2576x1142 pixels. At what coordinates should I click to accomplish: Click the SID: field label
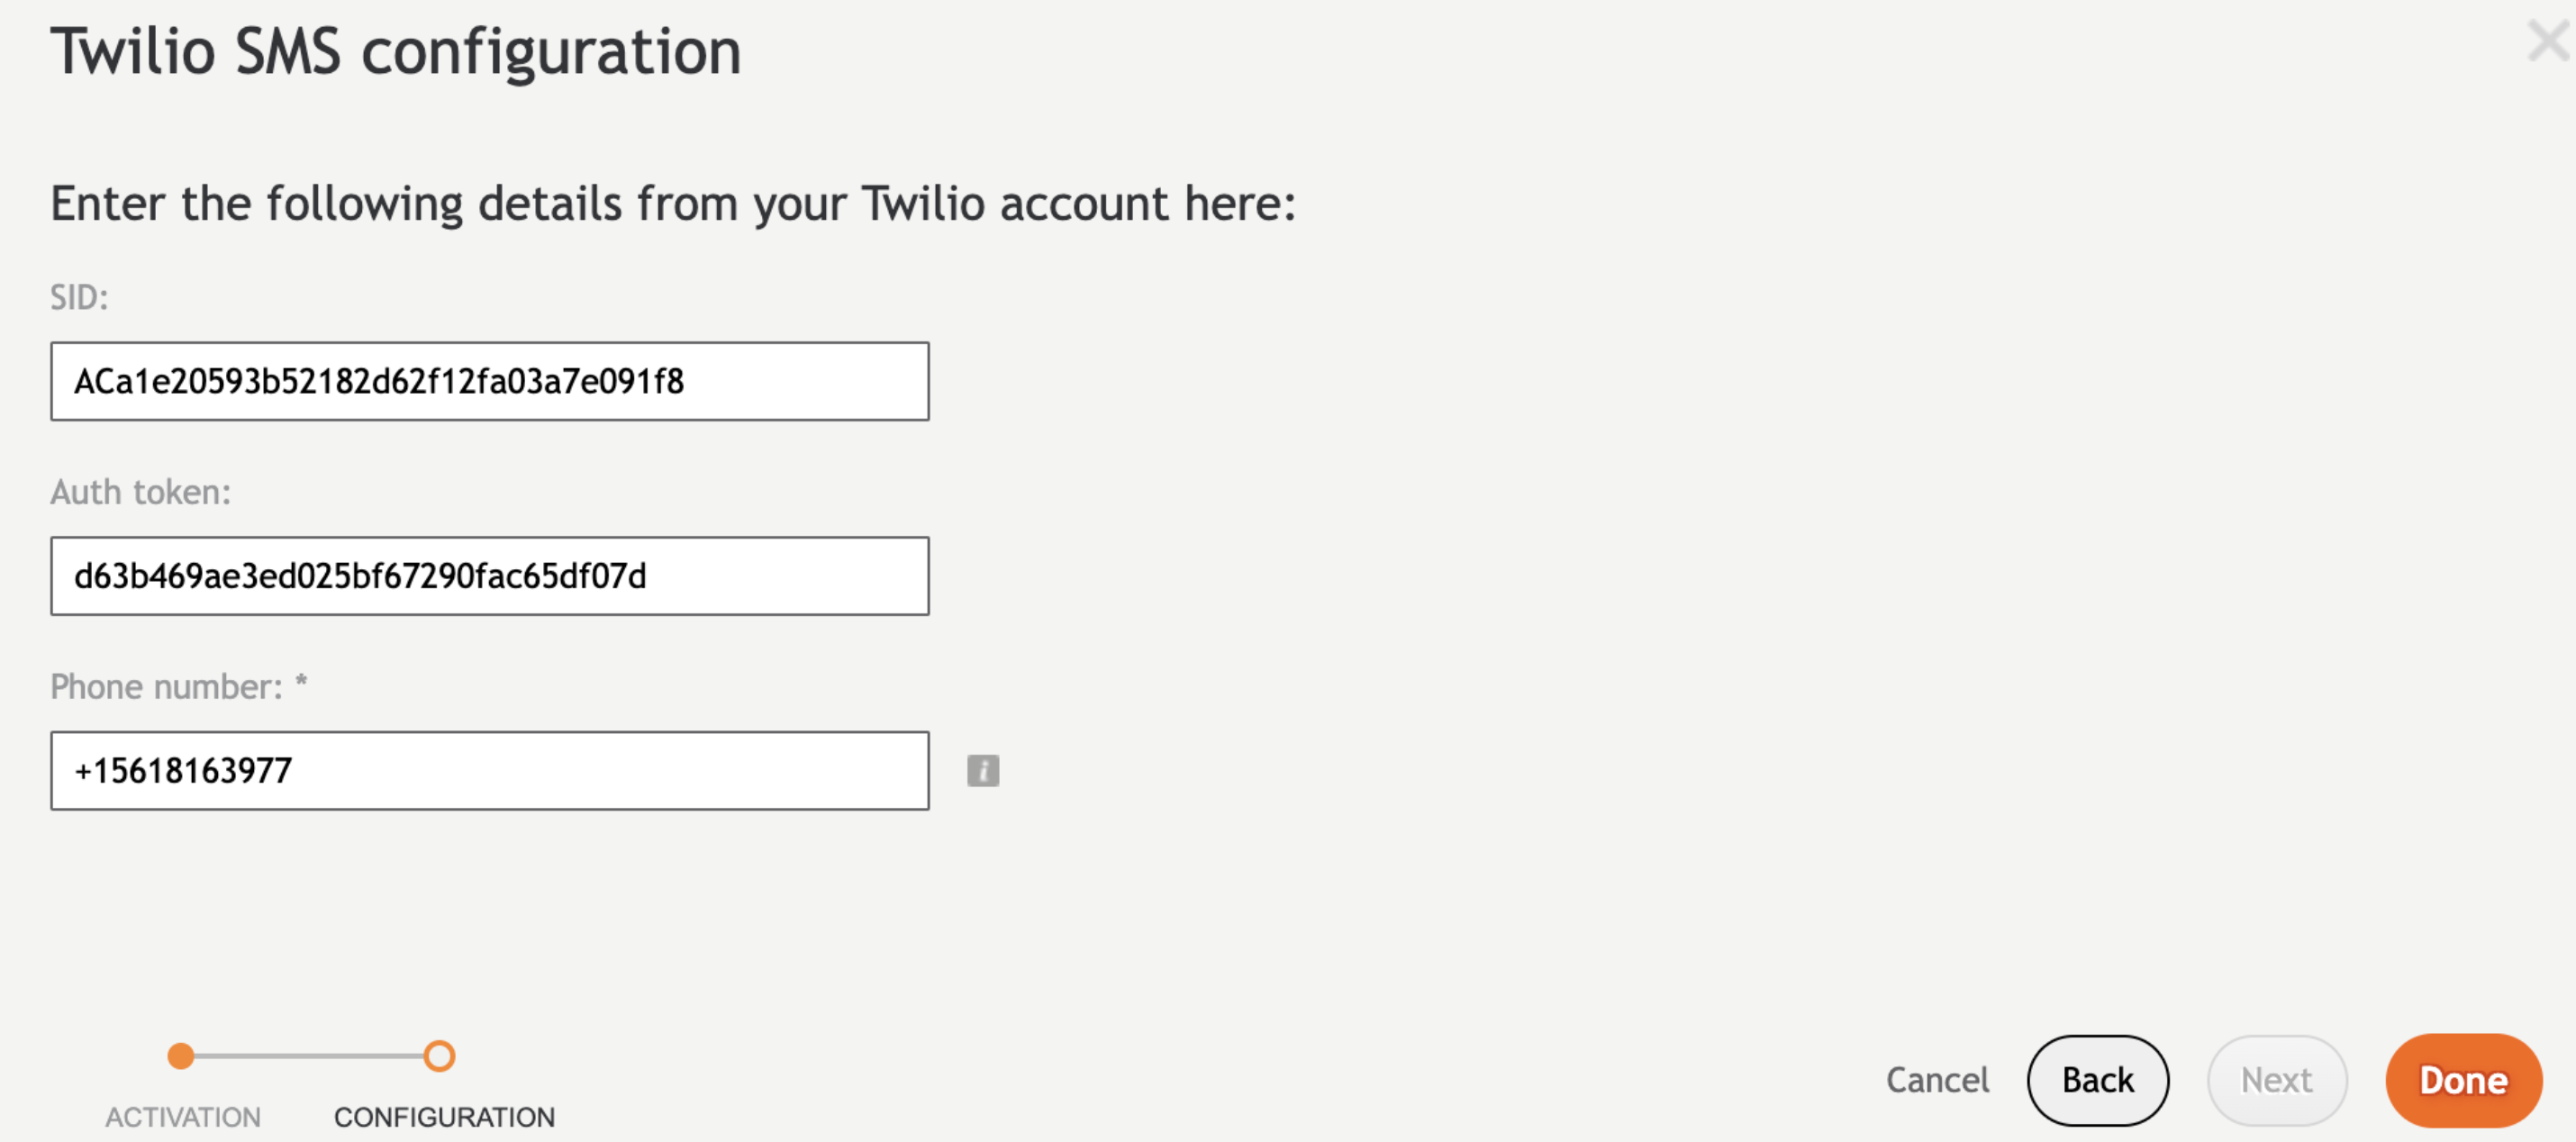79,297
